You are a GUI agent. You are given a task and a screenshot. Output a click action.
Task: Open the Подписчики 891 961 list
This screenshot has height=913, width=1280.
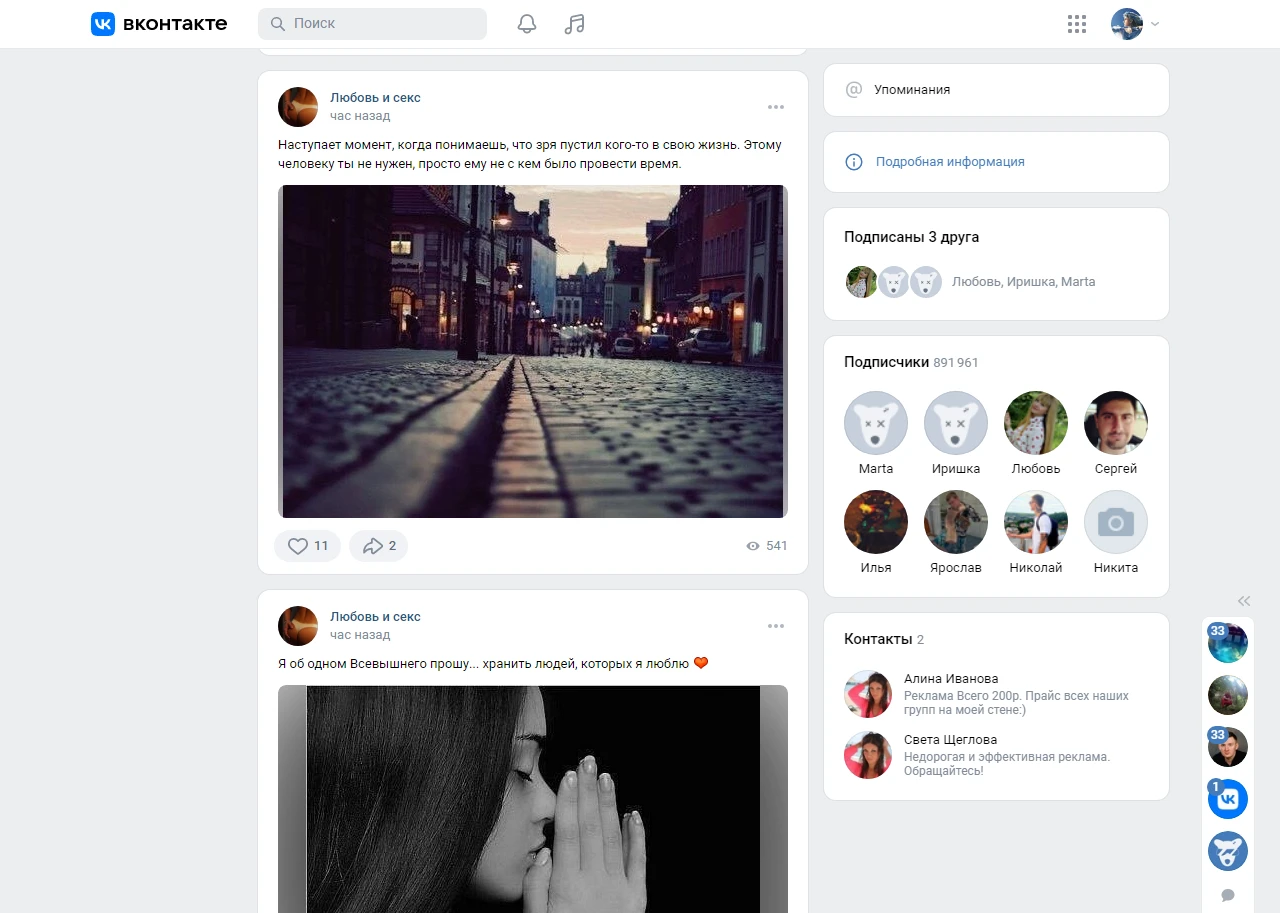point(911,362)
